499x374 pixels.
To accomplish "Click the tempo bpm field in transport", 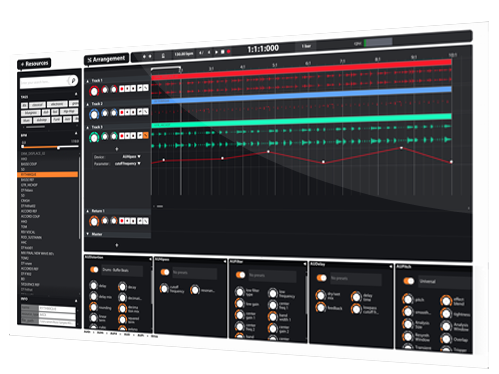I will [183, 54].
